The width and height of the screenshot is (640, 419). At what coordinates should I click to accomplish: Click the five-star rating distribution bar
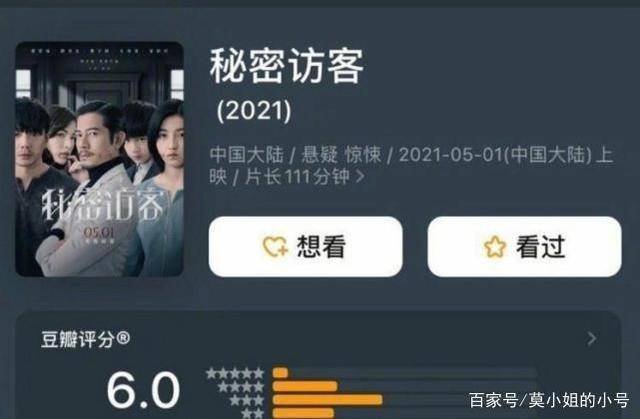coord(404,373)
